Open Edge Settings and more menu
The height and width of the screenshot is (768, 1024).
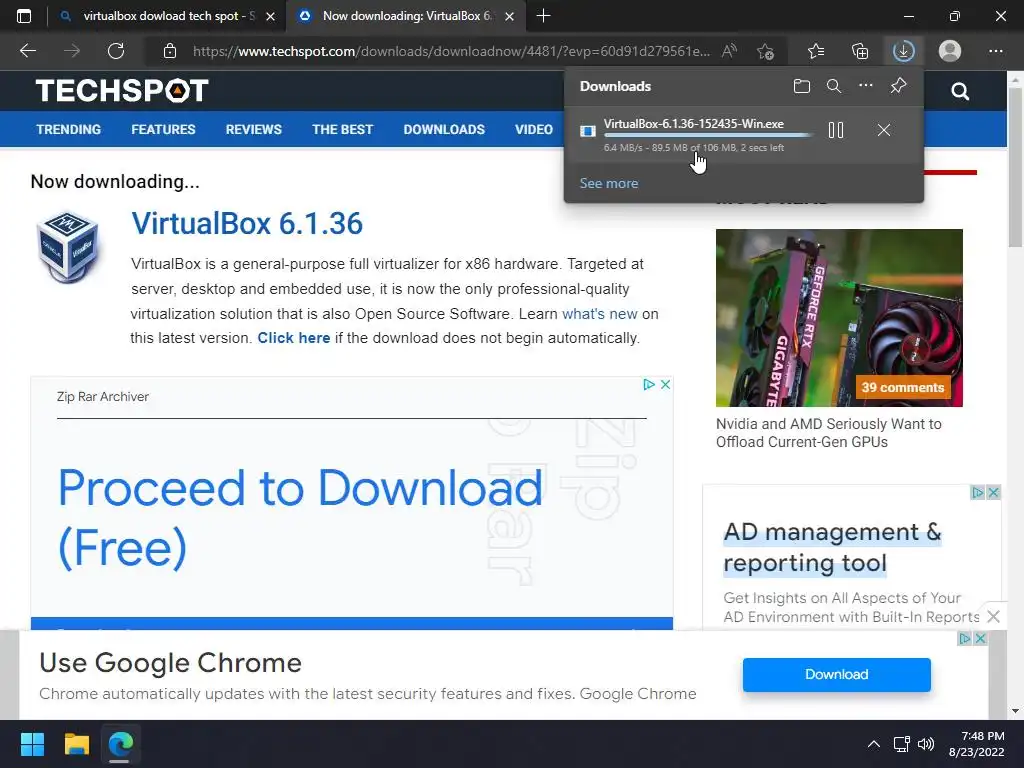pos(996,51)
